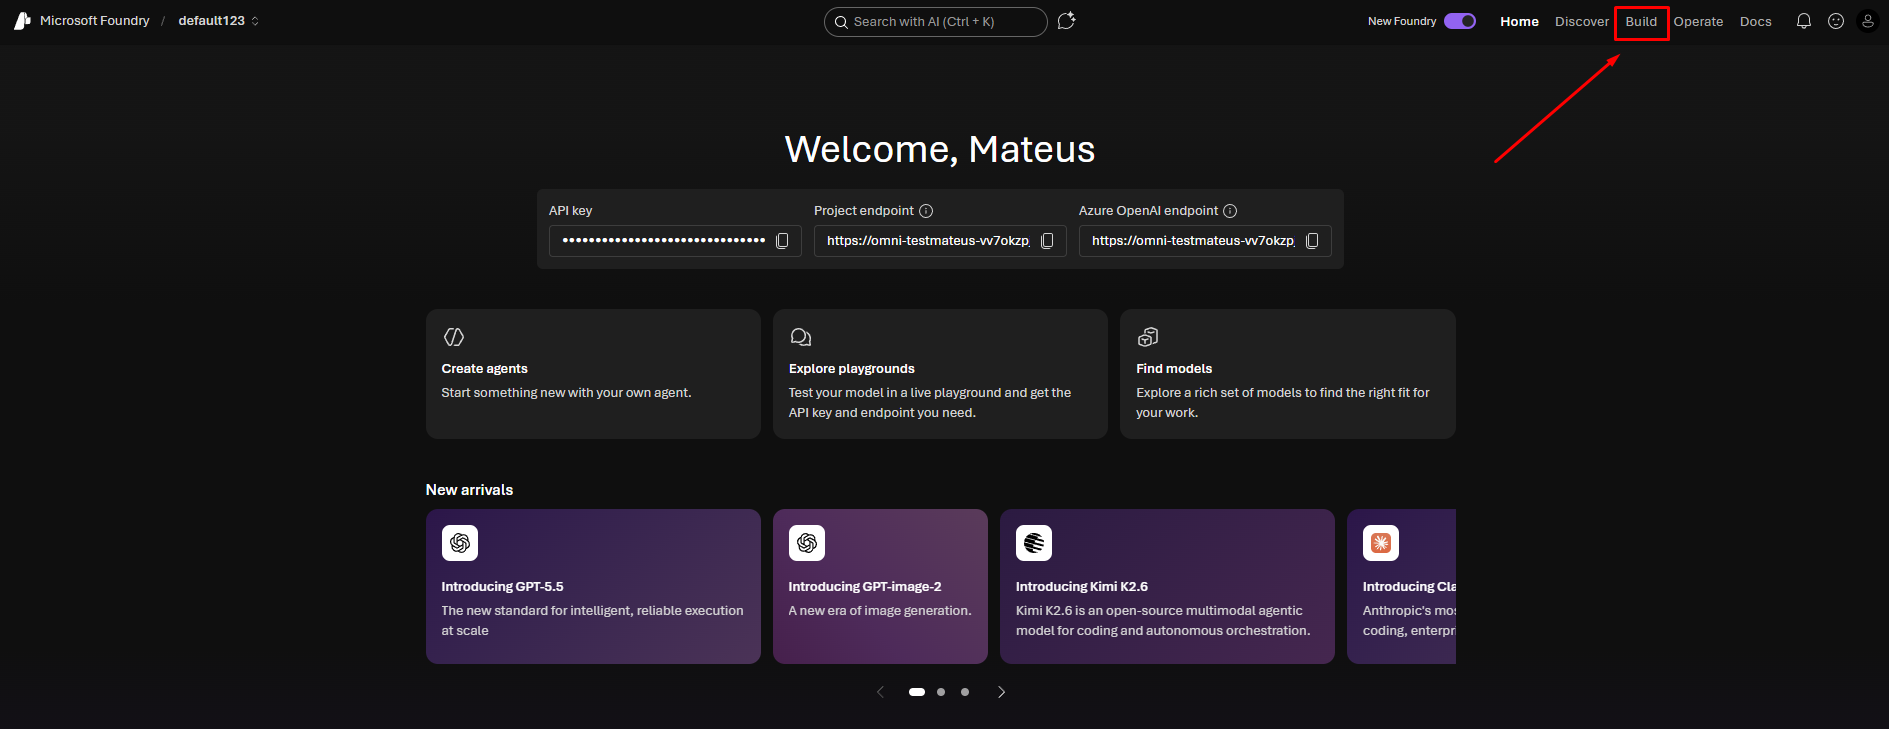Viewport: 1889px width, 729px height.
Task: Click the AI chat sparkle icon beside search
Action: coord(1066,21)
